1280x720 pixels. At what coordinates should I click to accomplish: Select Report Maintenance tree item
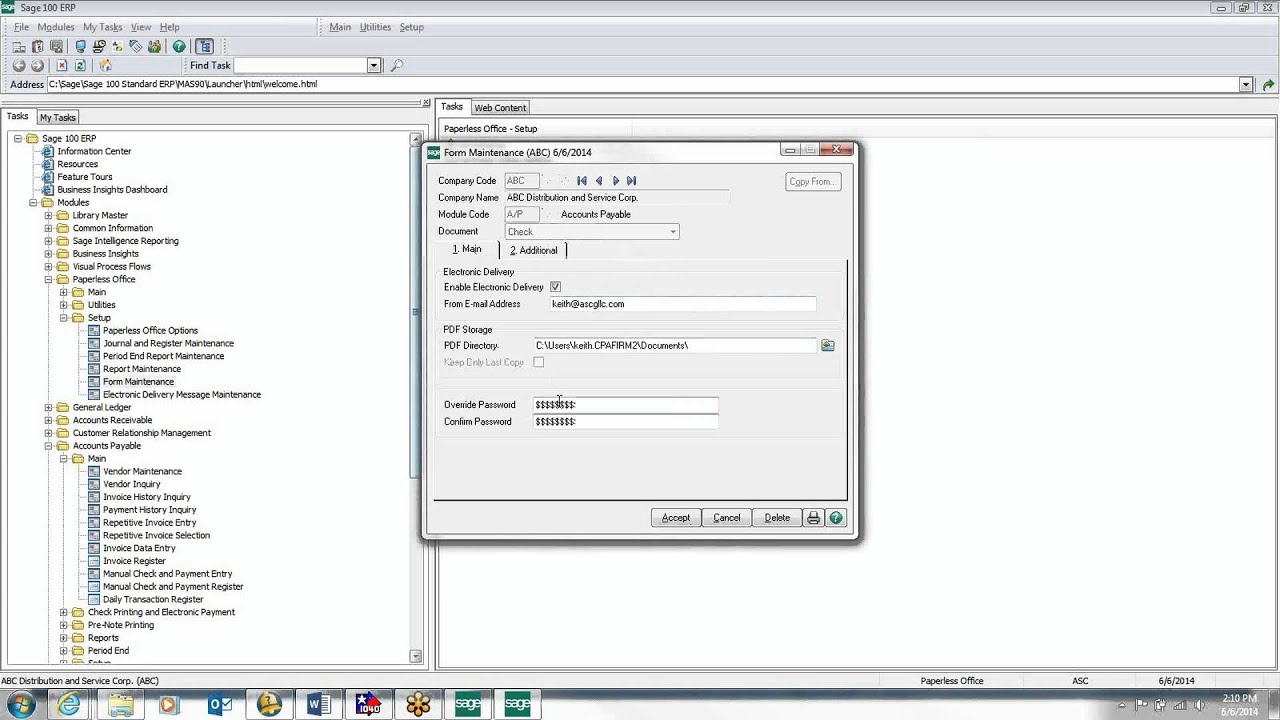[x=142, y=369]
